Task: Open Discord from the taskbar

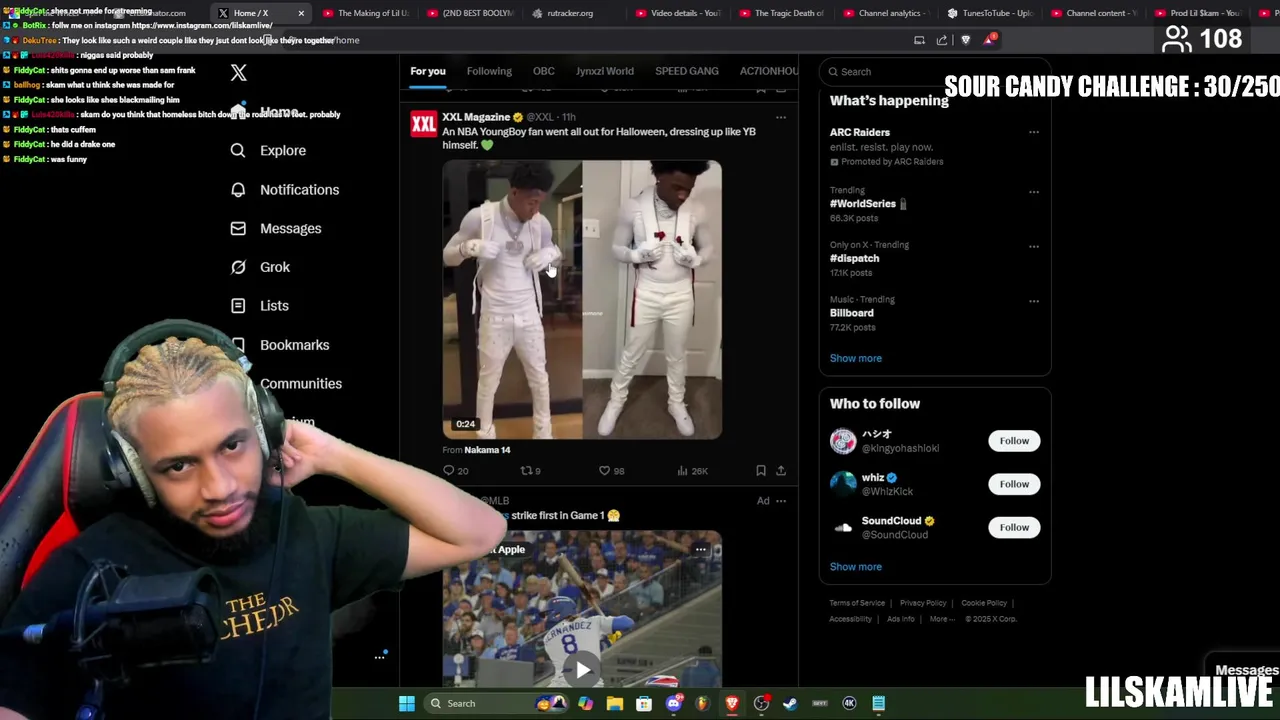Action: pos(673,703)
